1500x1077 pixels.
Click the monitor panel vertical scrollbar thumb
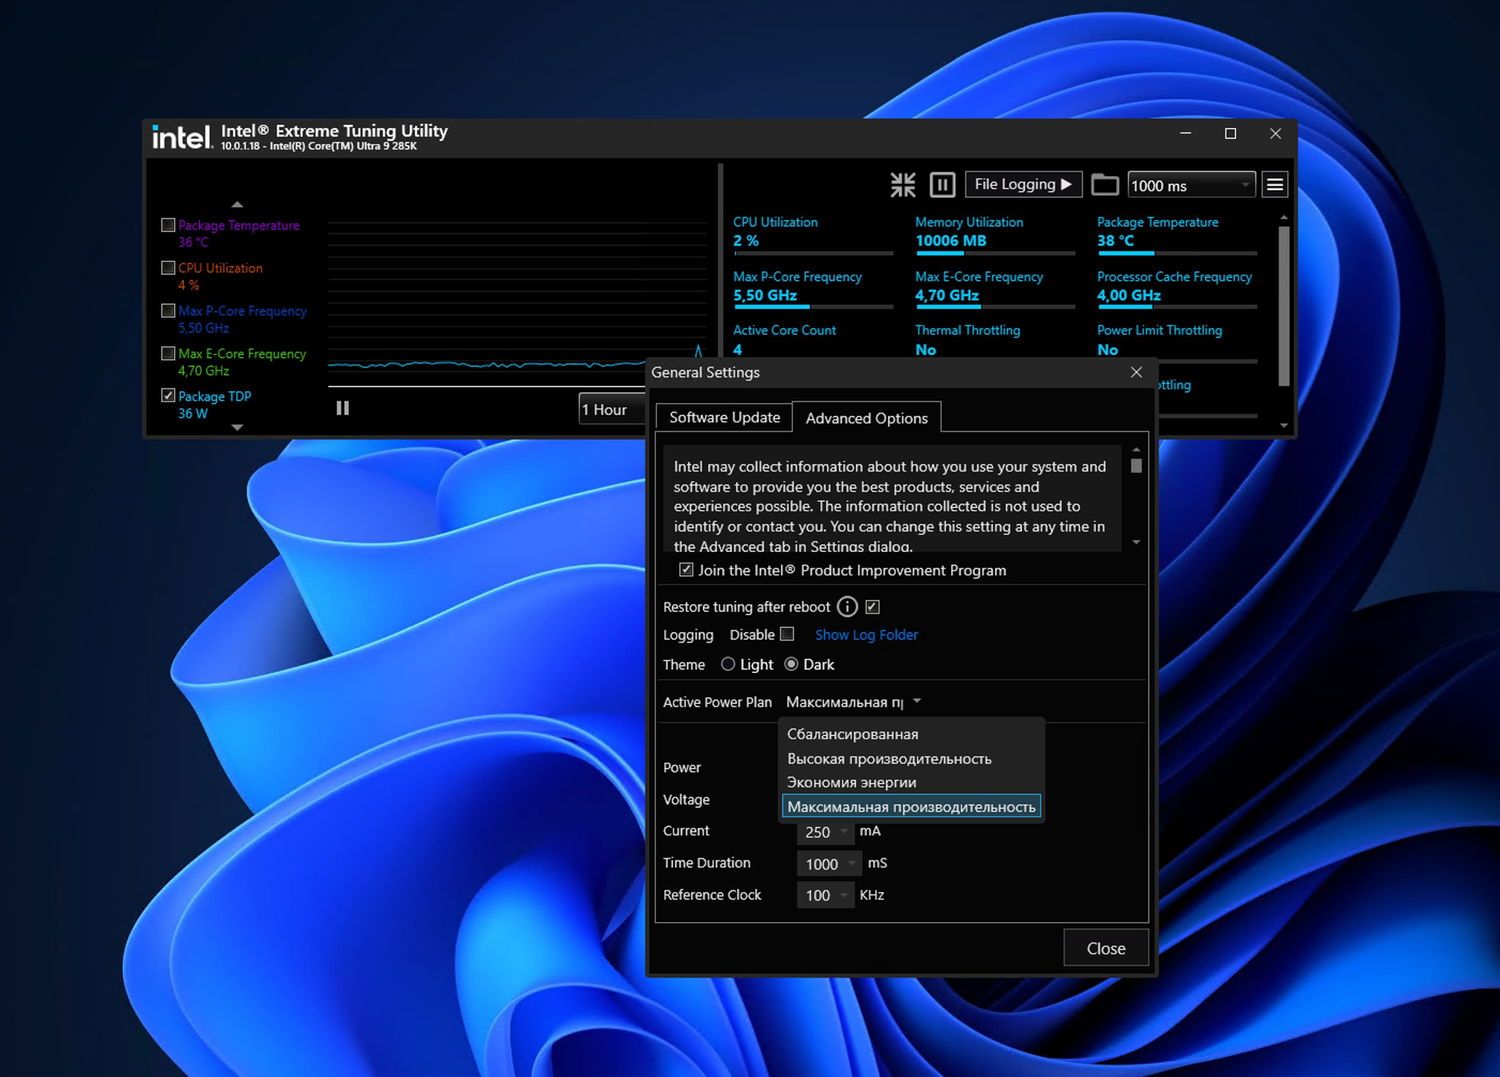[x=1284, y=305]
